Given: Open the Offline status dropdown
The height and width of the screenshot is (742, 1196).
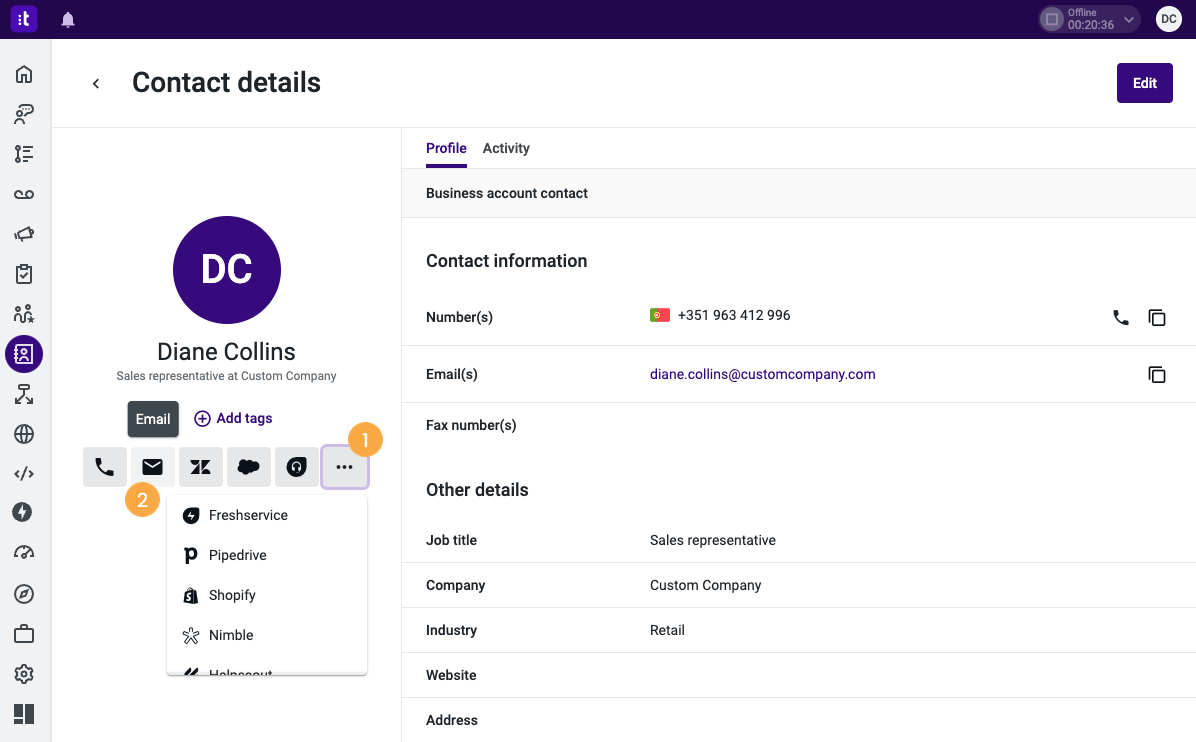Looking at the screenshot, I should [1088, 18].
